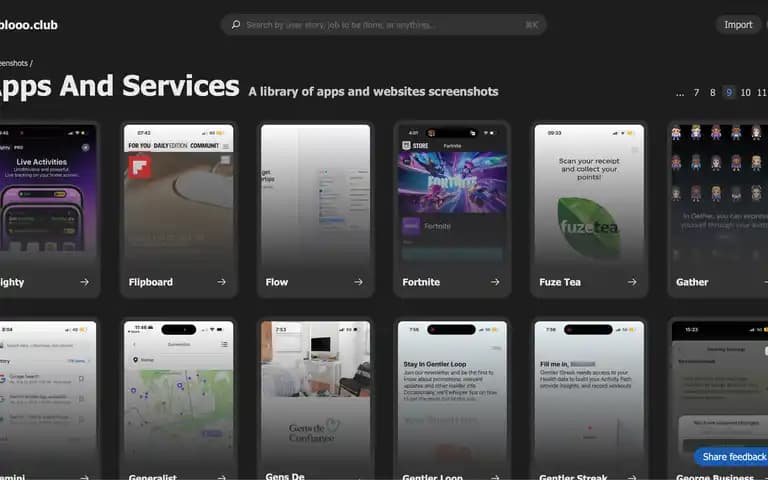The width and height of the screenshot is (768, 480).
Task: Open the Gentler Streak screenshot thumbnail
Action: 589,392
